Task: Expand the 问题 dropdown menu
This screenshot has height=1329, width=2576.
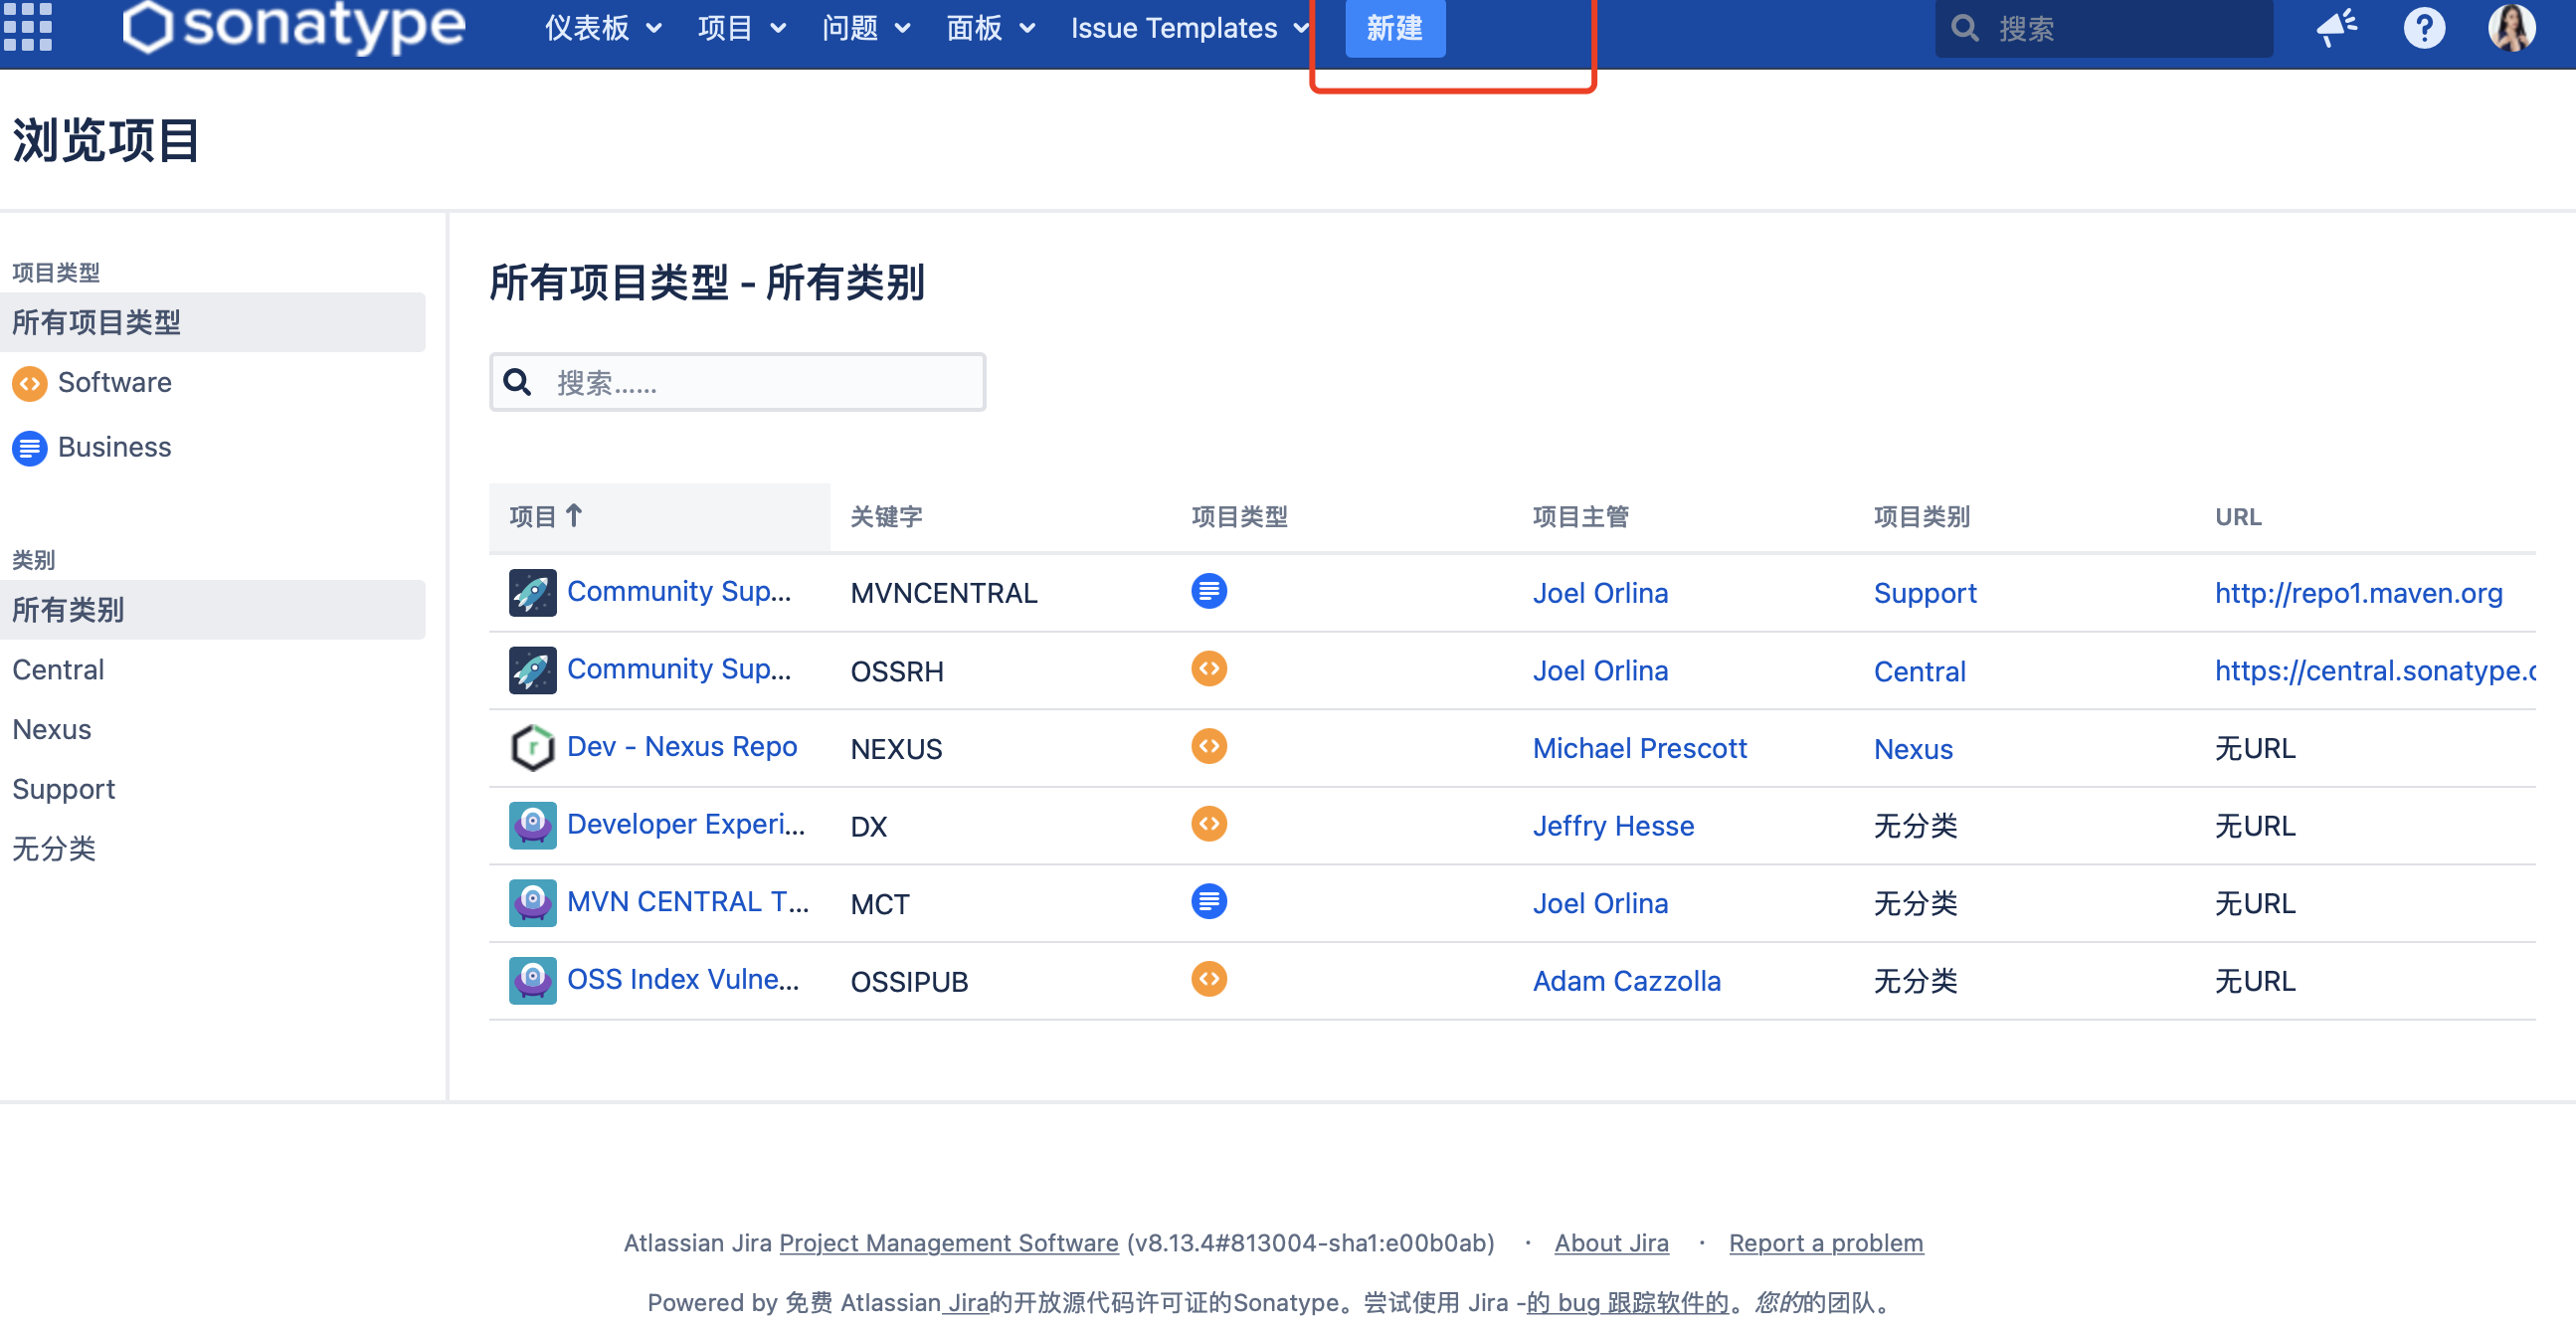Action: click(865, 28)
